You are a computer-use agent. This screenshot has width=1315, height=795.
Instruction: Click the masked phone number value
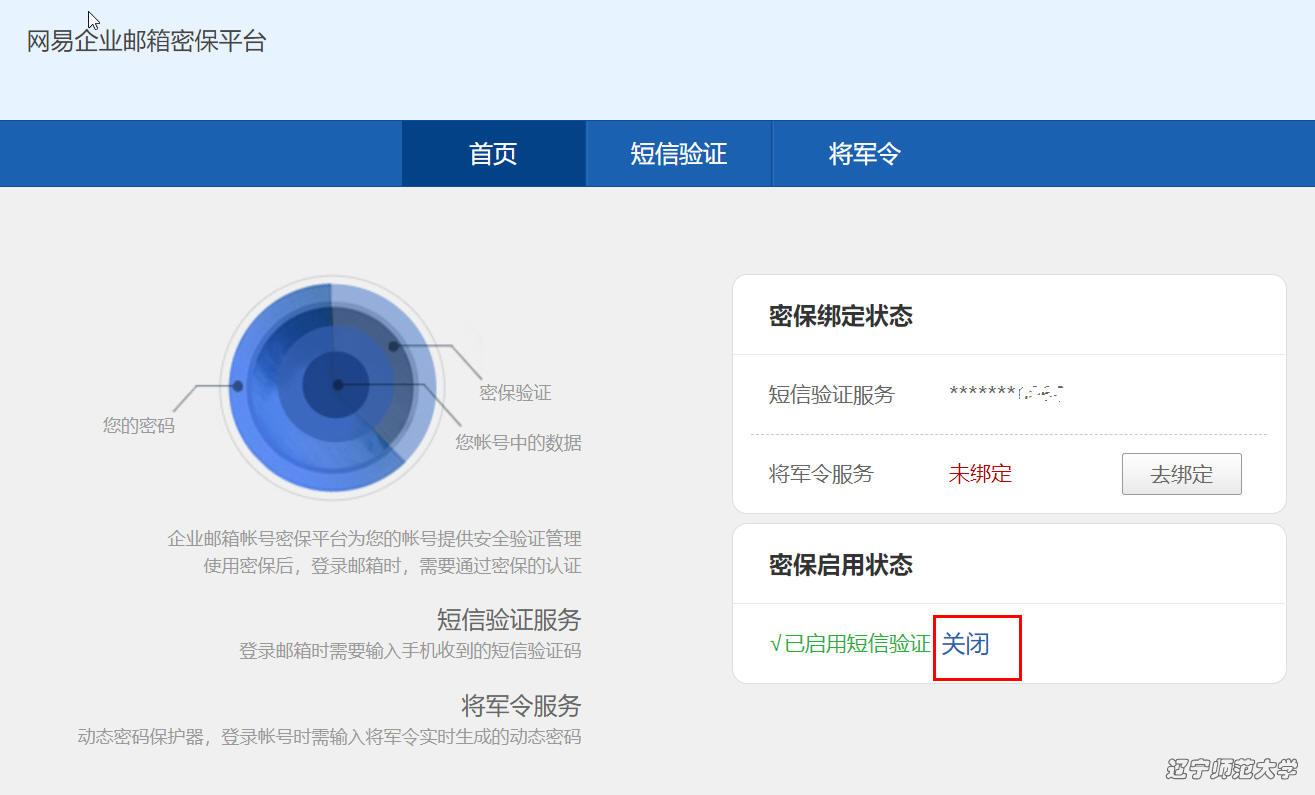[1006, 393]
